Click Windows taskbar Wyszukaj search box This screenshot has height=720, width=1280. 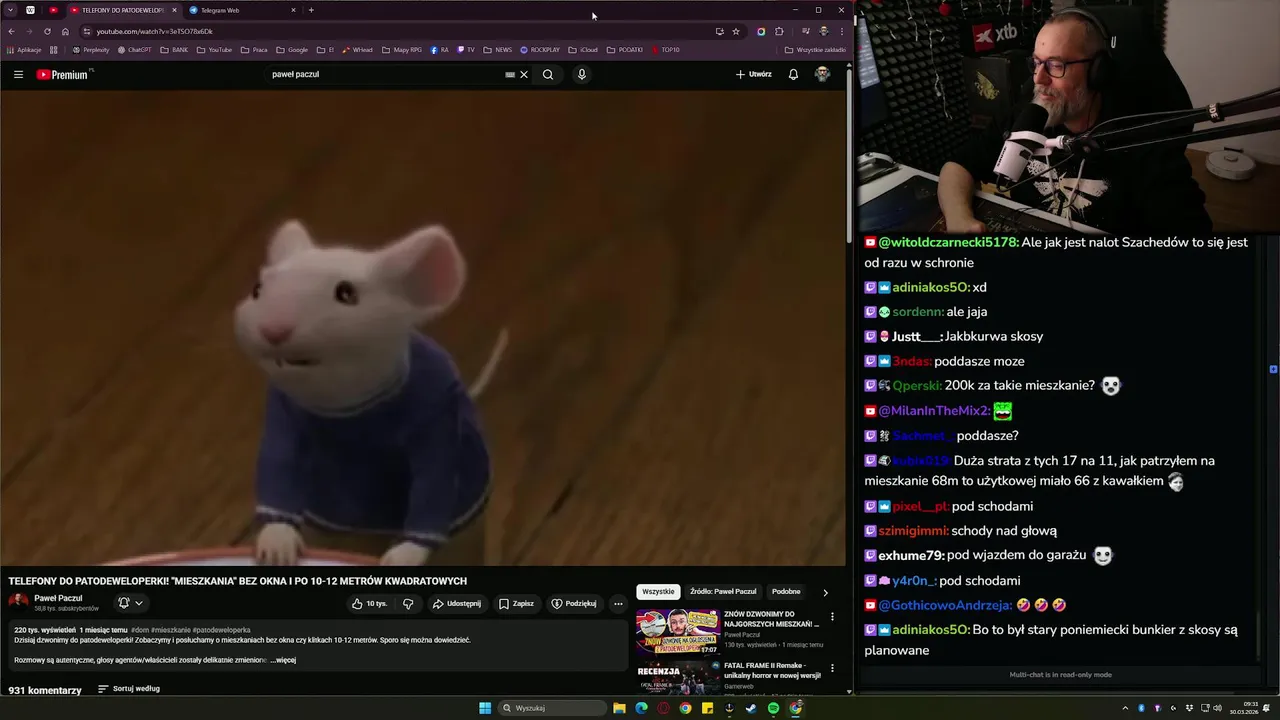(552, 708)
